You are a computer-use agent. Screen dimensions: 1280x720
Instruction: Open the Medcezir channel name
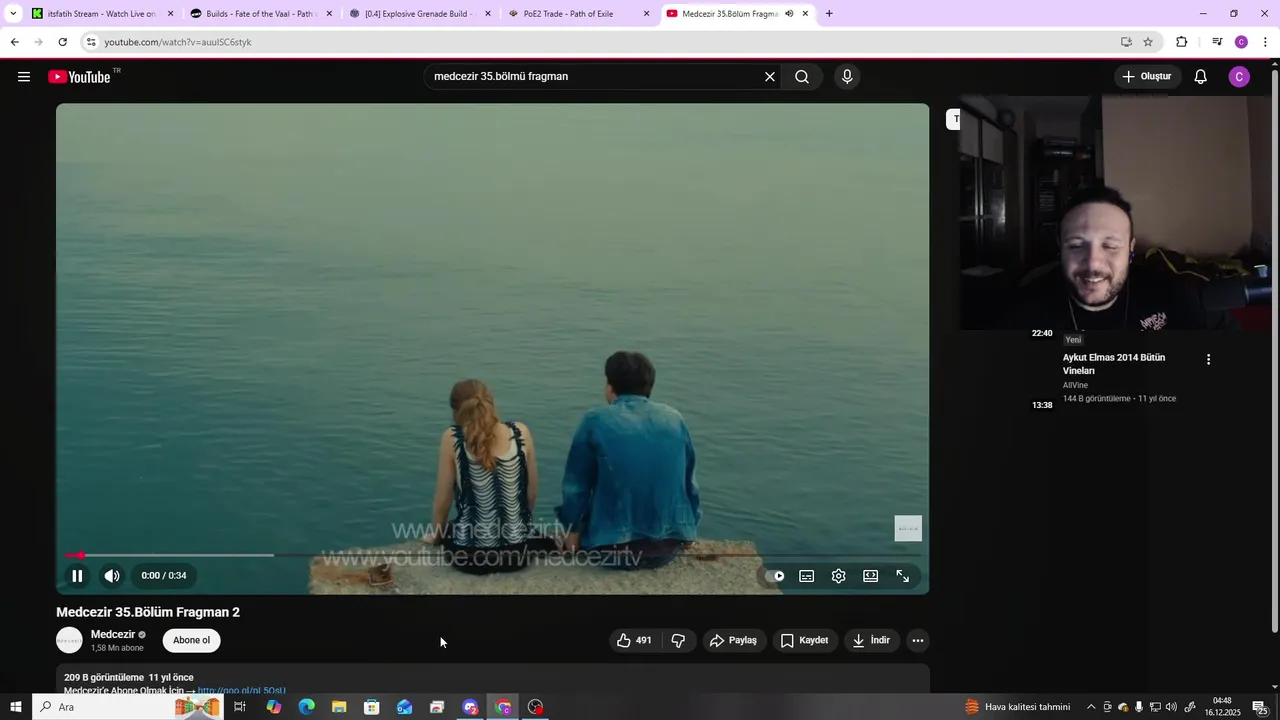pos(113,634)
